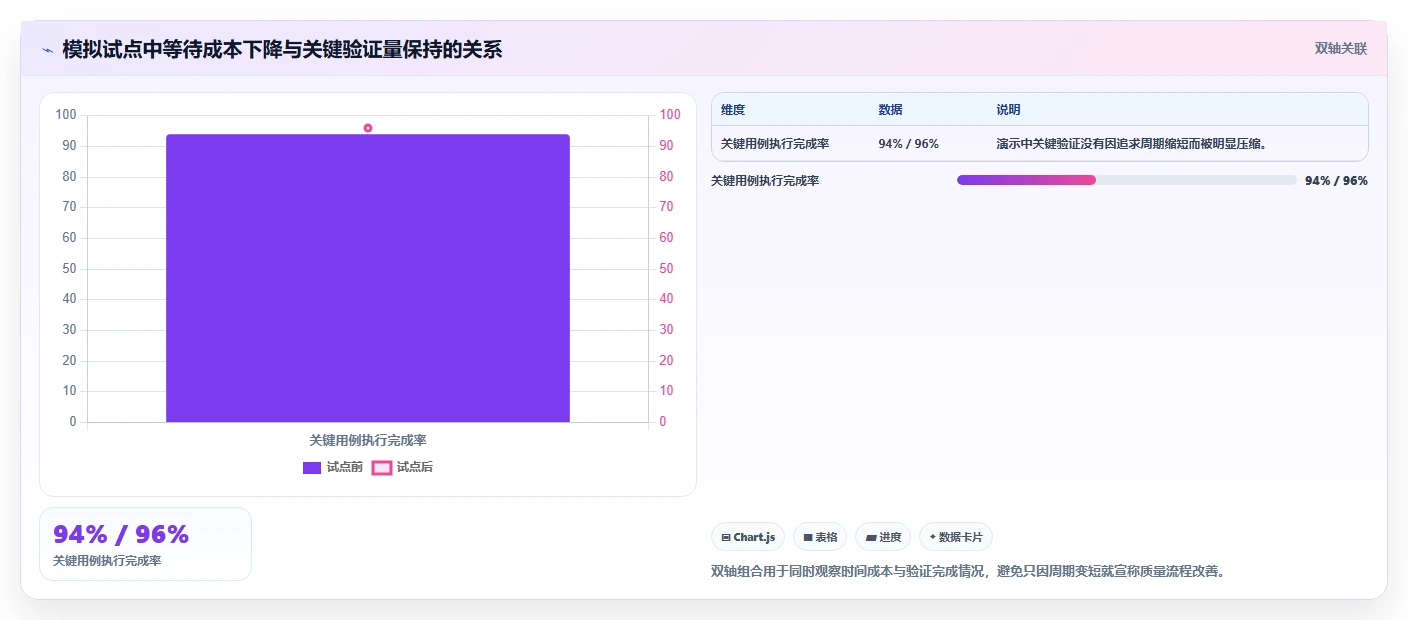Click the 维度 column header

(x=733, y=110)
